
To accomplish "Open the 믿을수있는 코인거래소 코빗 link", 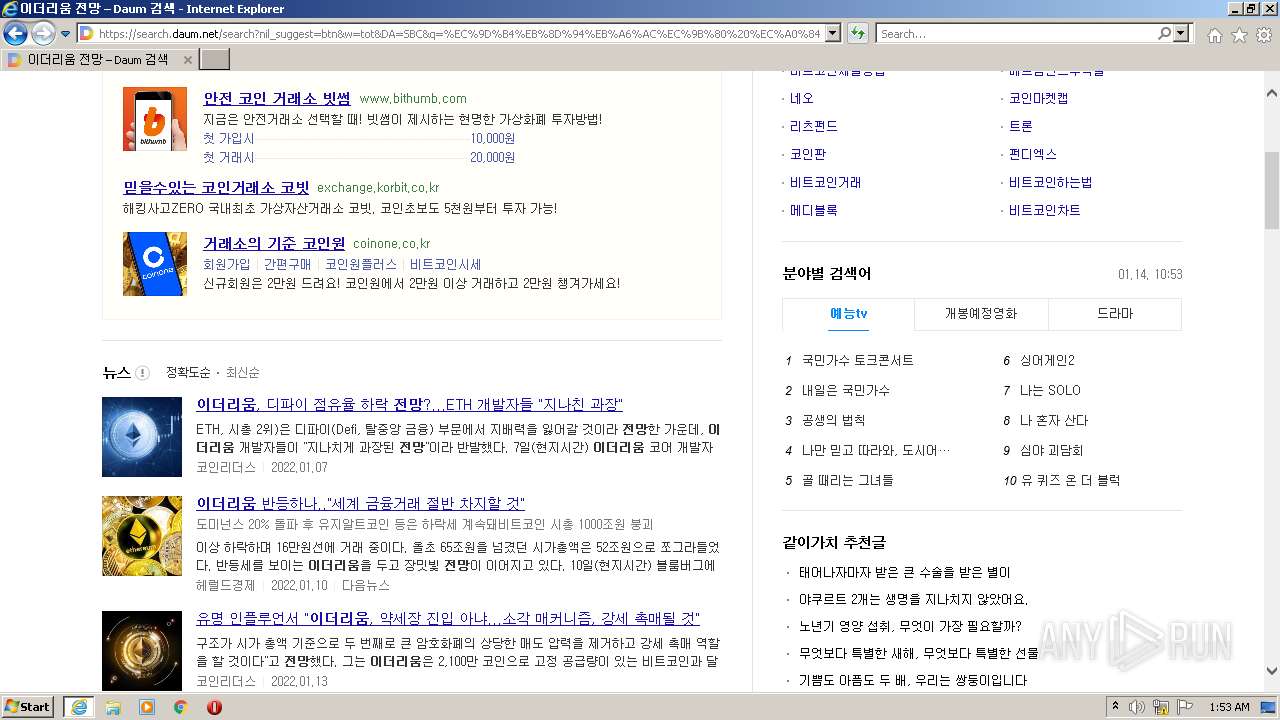I will (216, 187).
